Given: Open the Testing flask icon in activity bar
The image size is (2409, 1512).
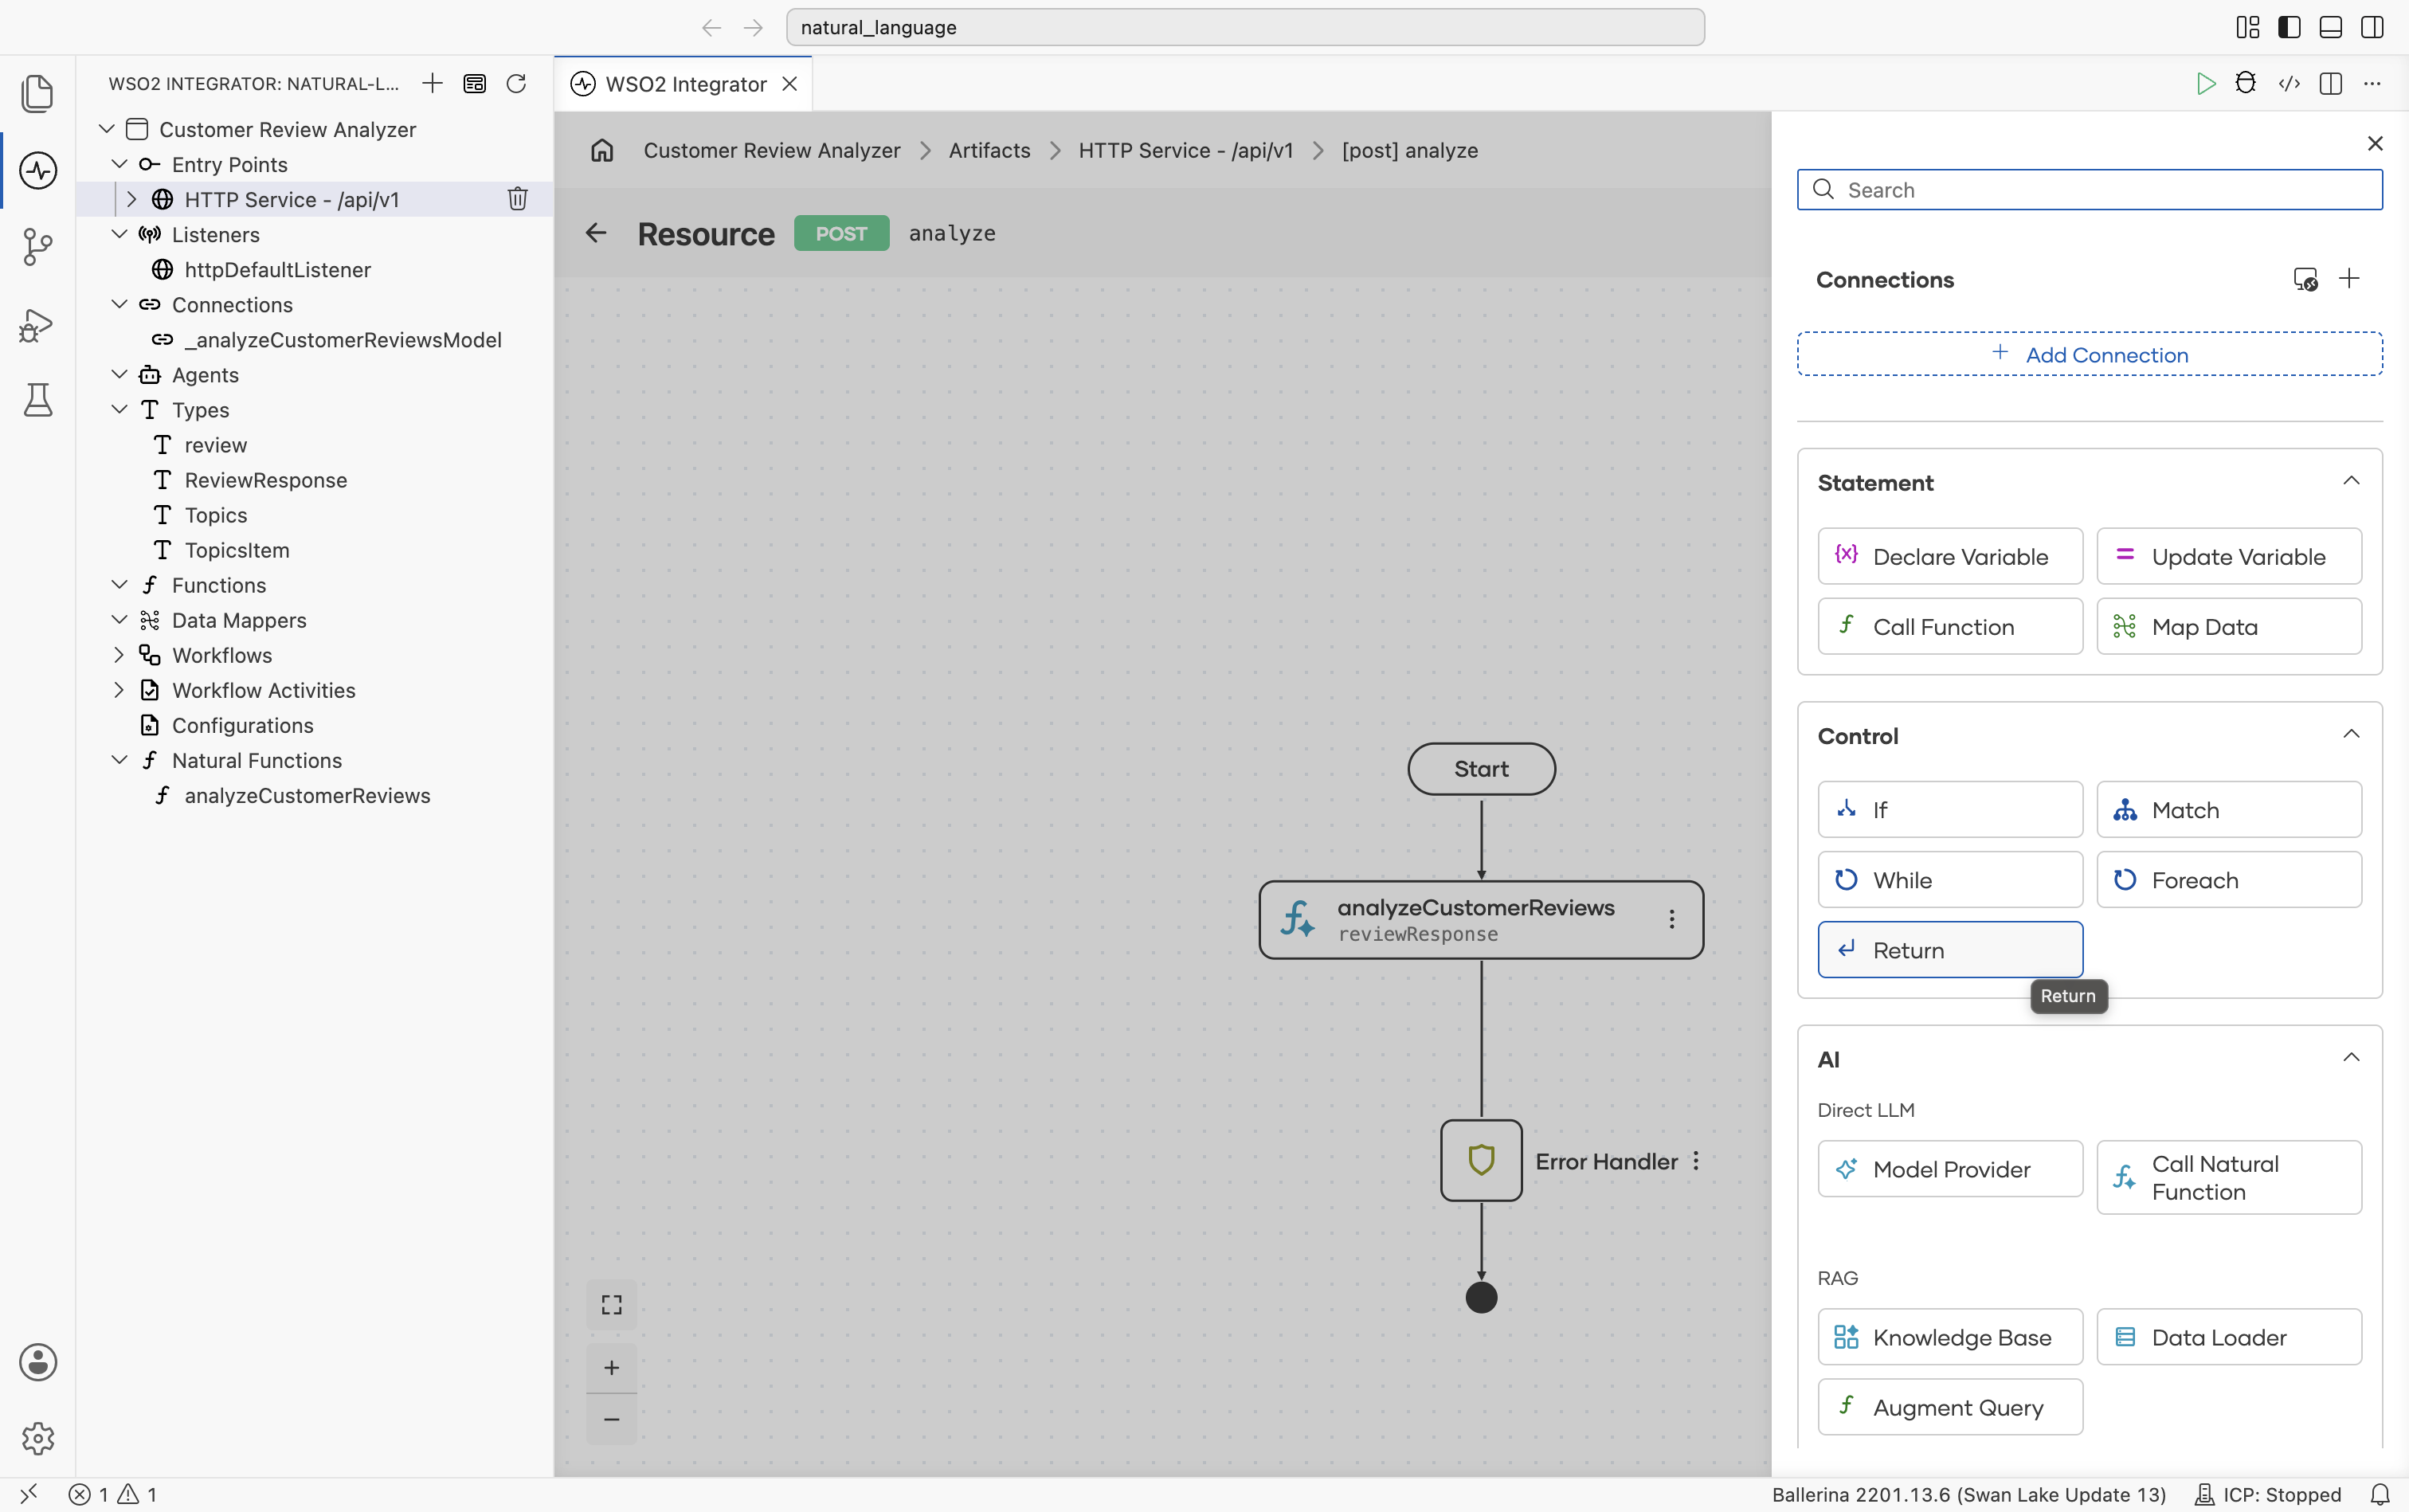Looking at the screenshot, I should click(x=37, y=400).
